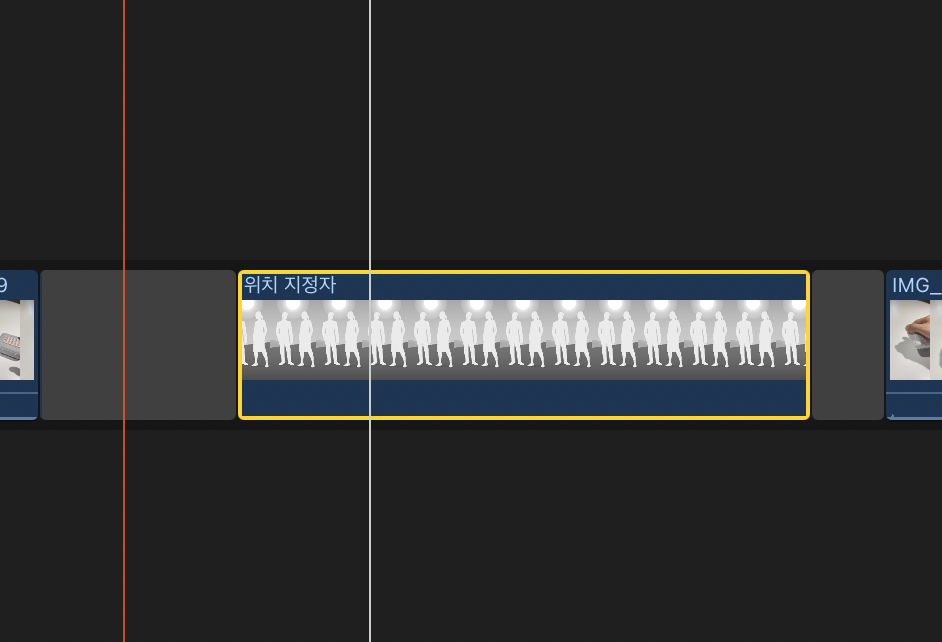This screenshot has width=942, height=642.
Task: Click audio strip under the 9 clip thumbnail
Action: [19, 405]
